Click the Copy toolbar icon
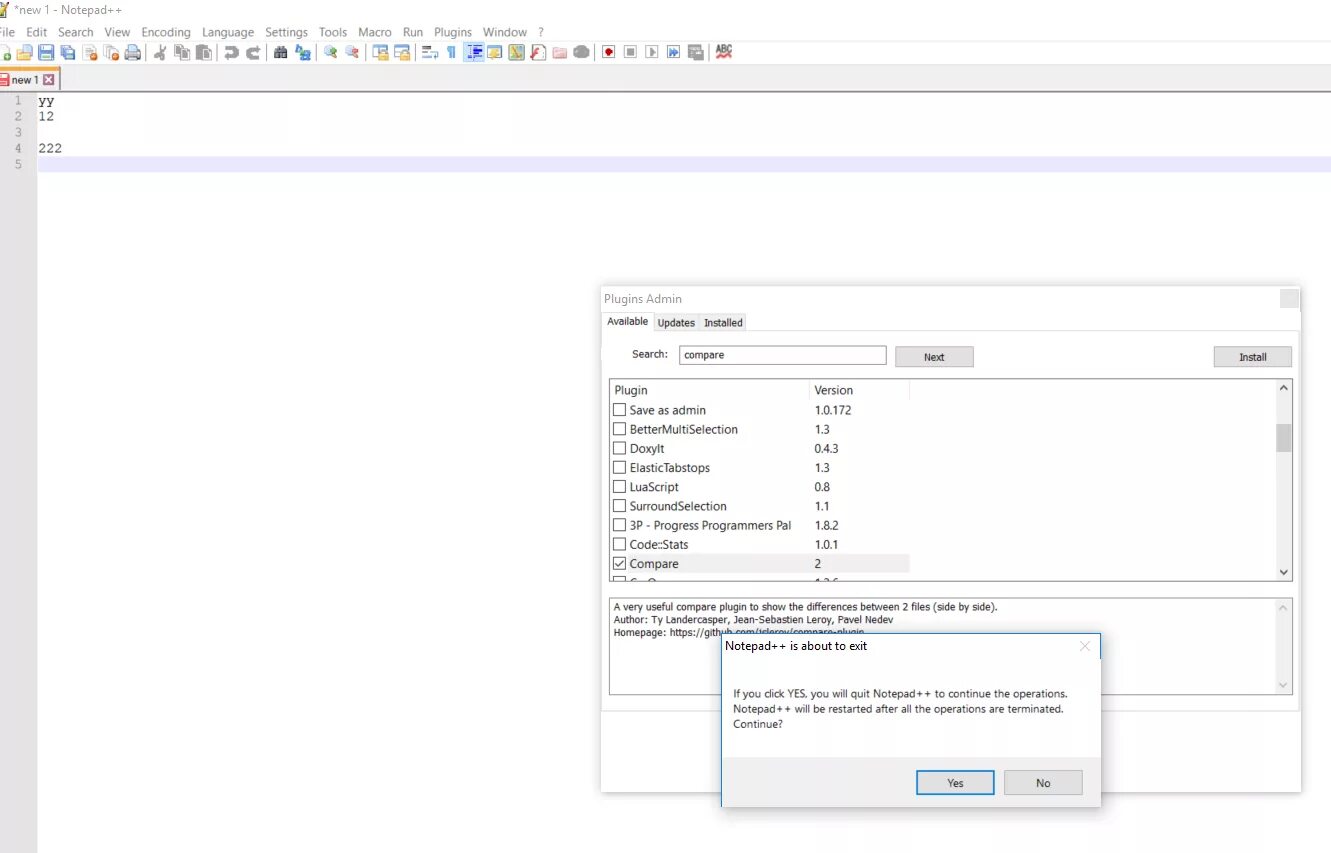 pos(182,52)
